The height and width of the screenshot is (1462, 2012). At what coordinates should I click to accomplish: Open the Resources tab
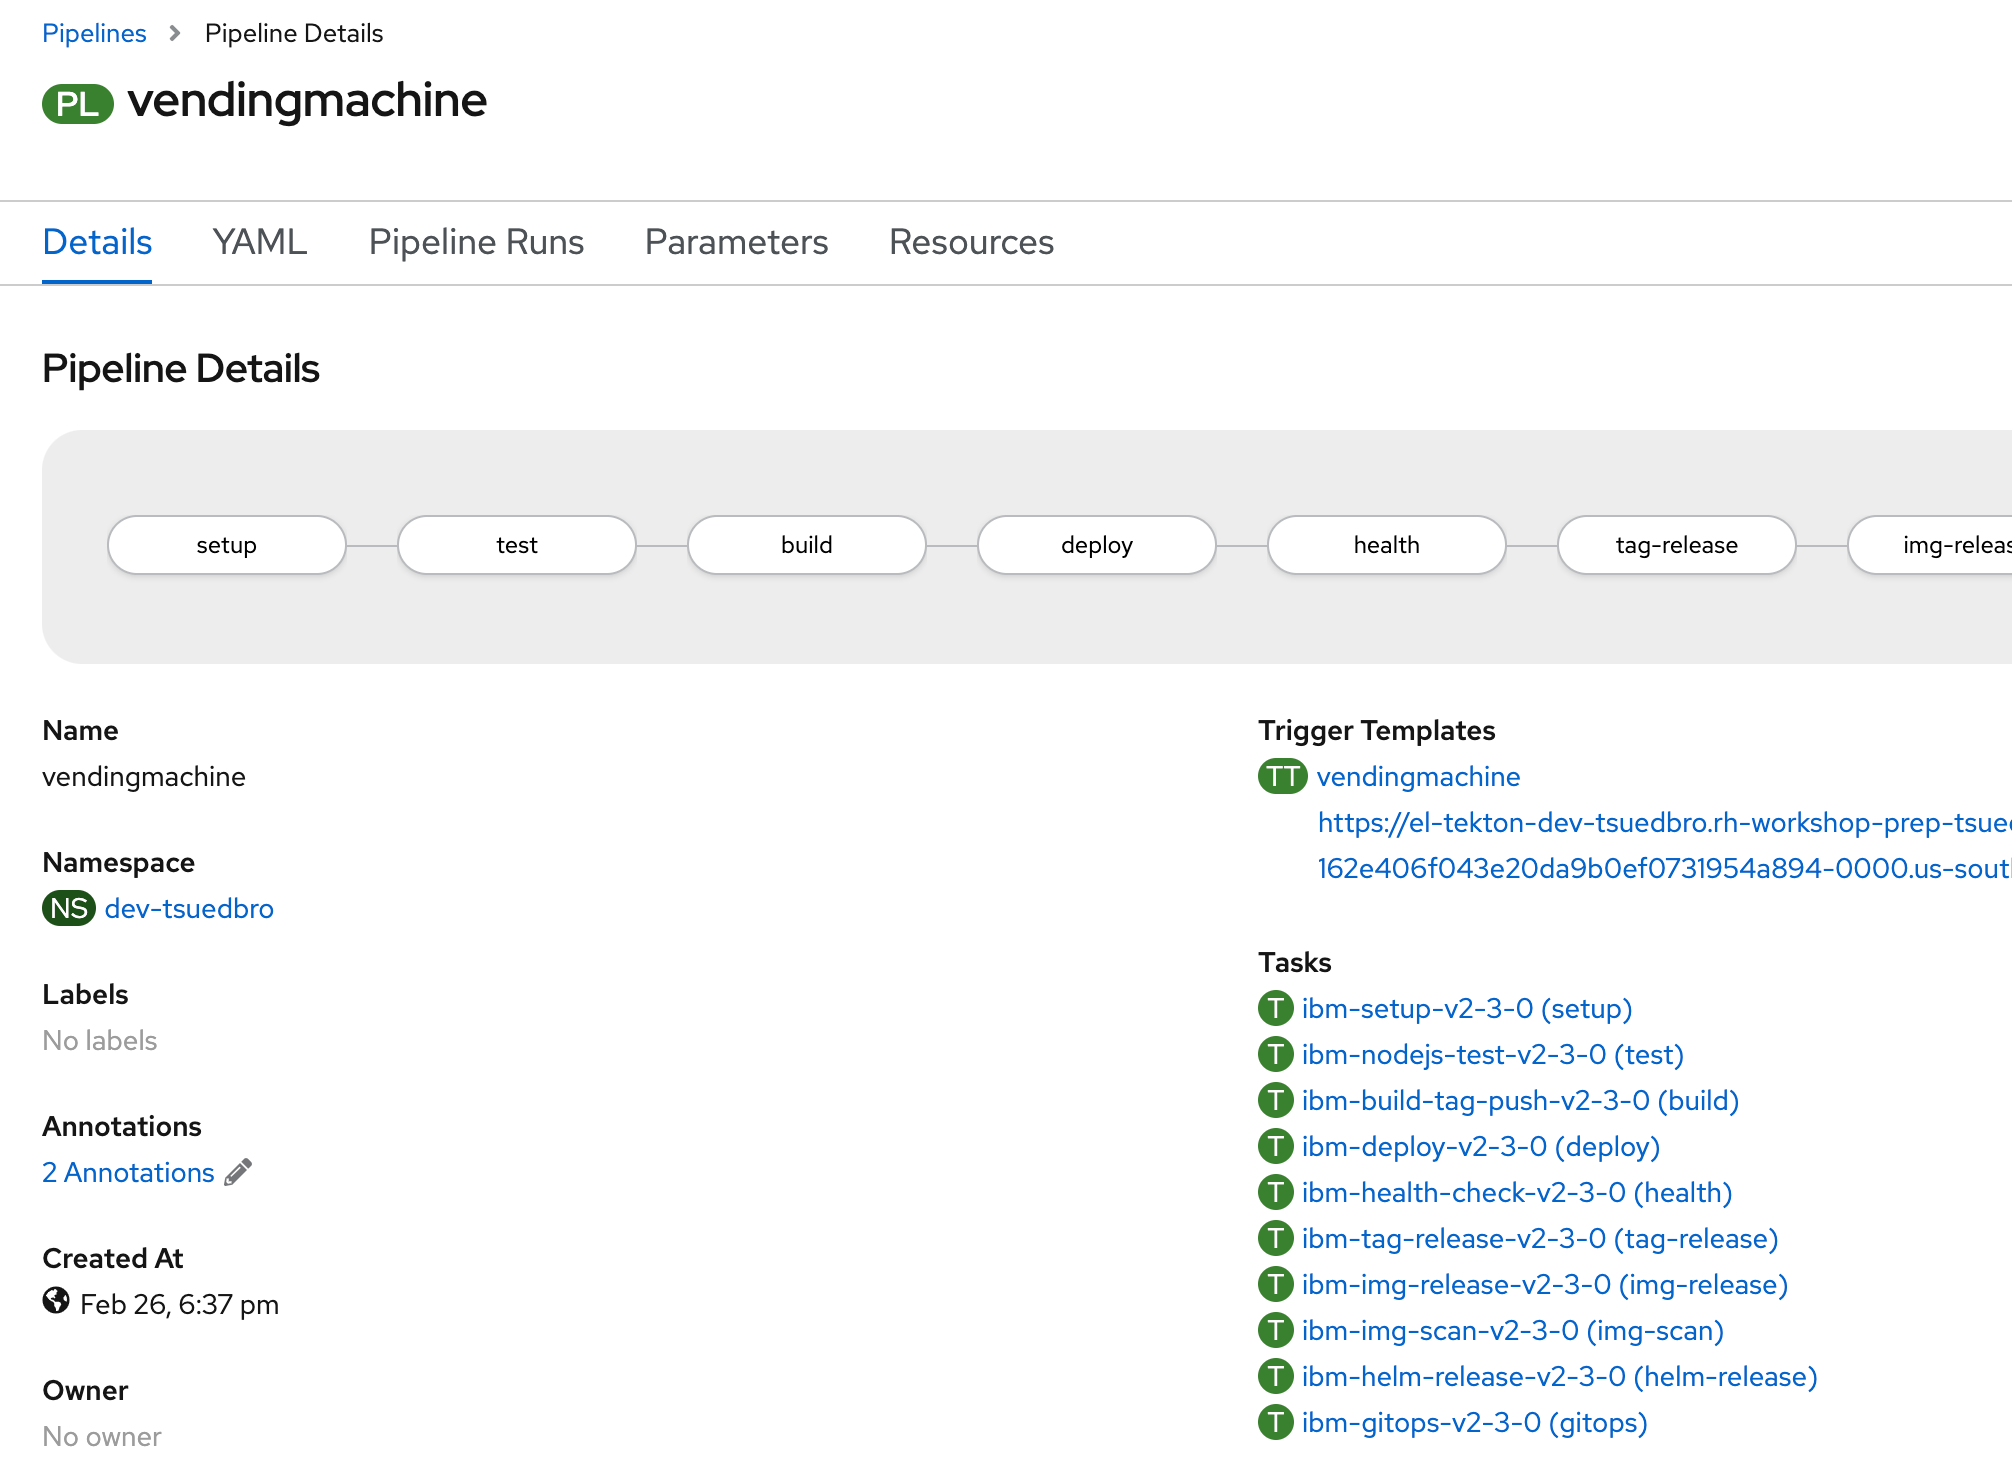971,242
